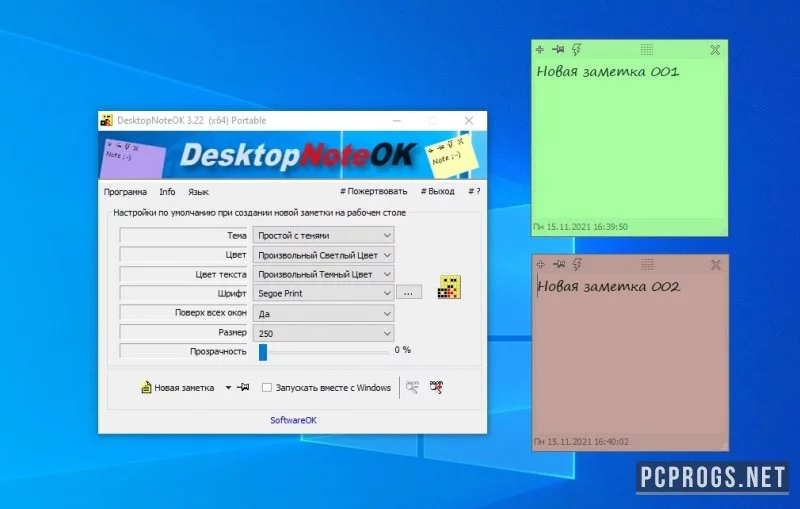800x509 pixels.
Task: Click # Пожертвовать menu item
Action: 373,191
